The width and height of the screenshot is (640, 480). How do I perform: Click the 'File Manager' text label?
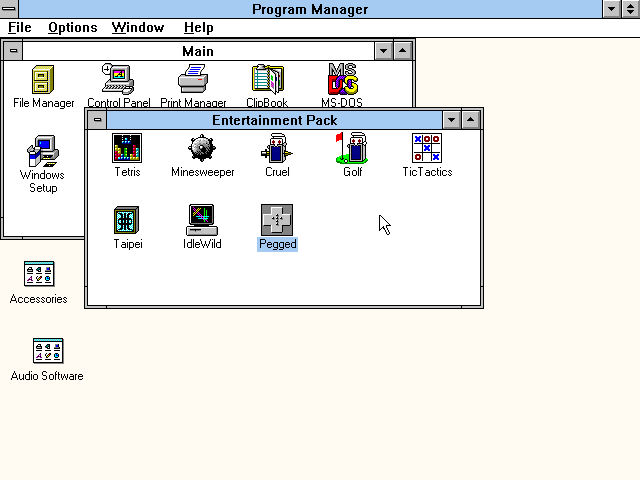[x=44, y=103]
